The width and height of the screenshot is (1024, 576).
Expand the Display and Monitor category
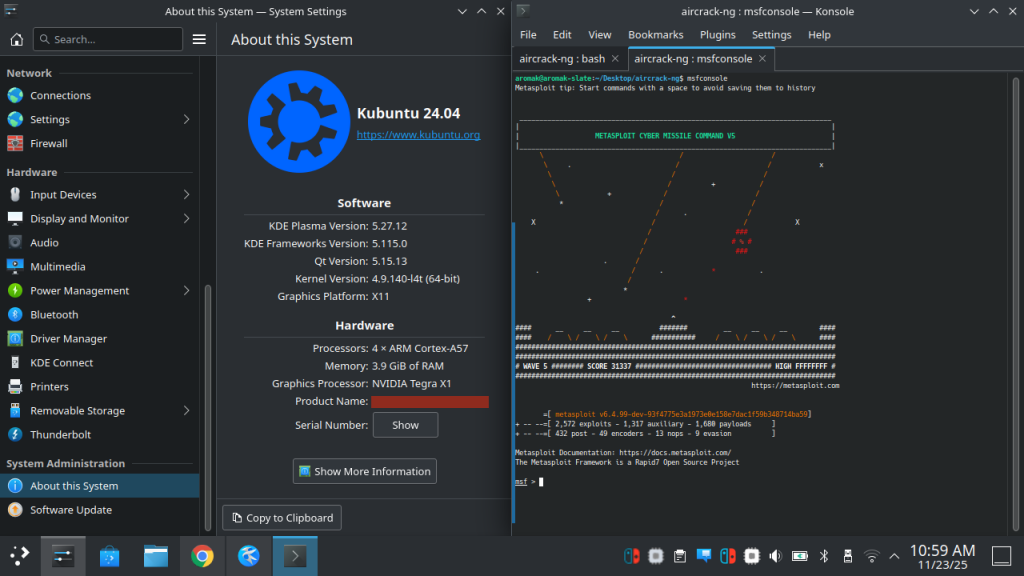[x=186, y=219]
